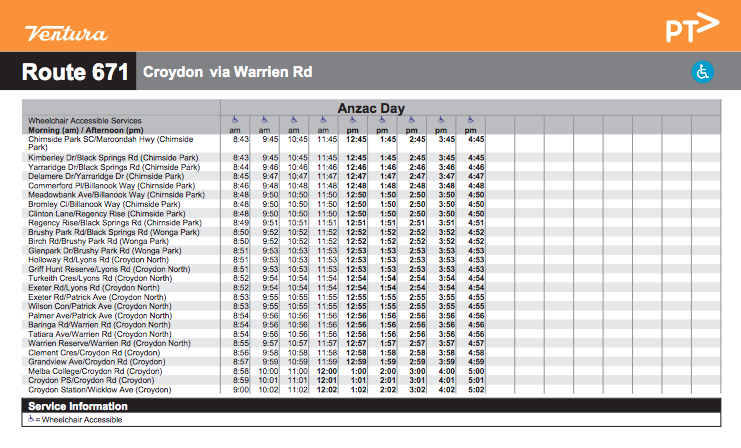741x448 pixels.
Task: Click the 2:48 time at Commerford Pl
Action: [x=417, y=186]
